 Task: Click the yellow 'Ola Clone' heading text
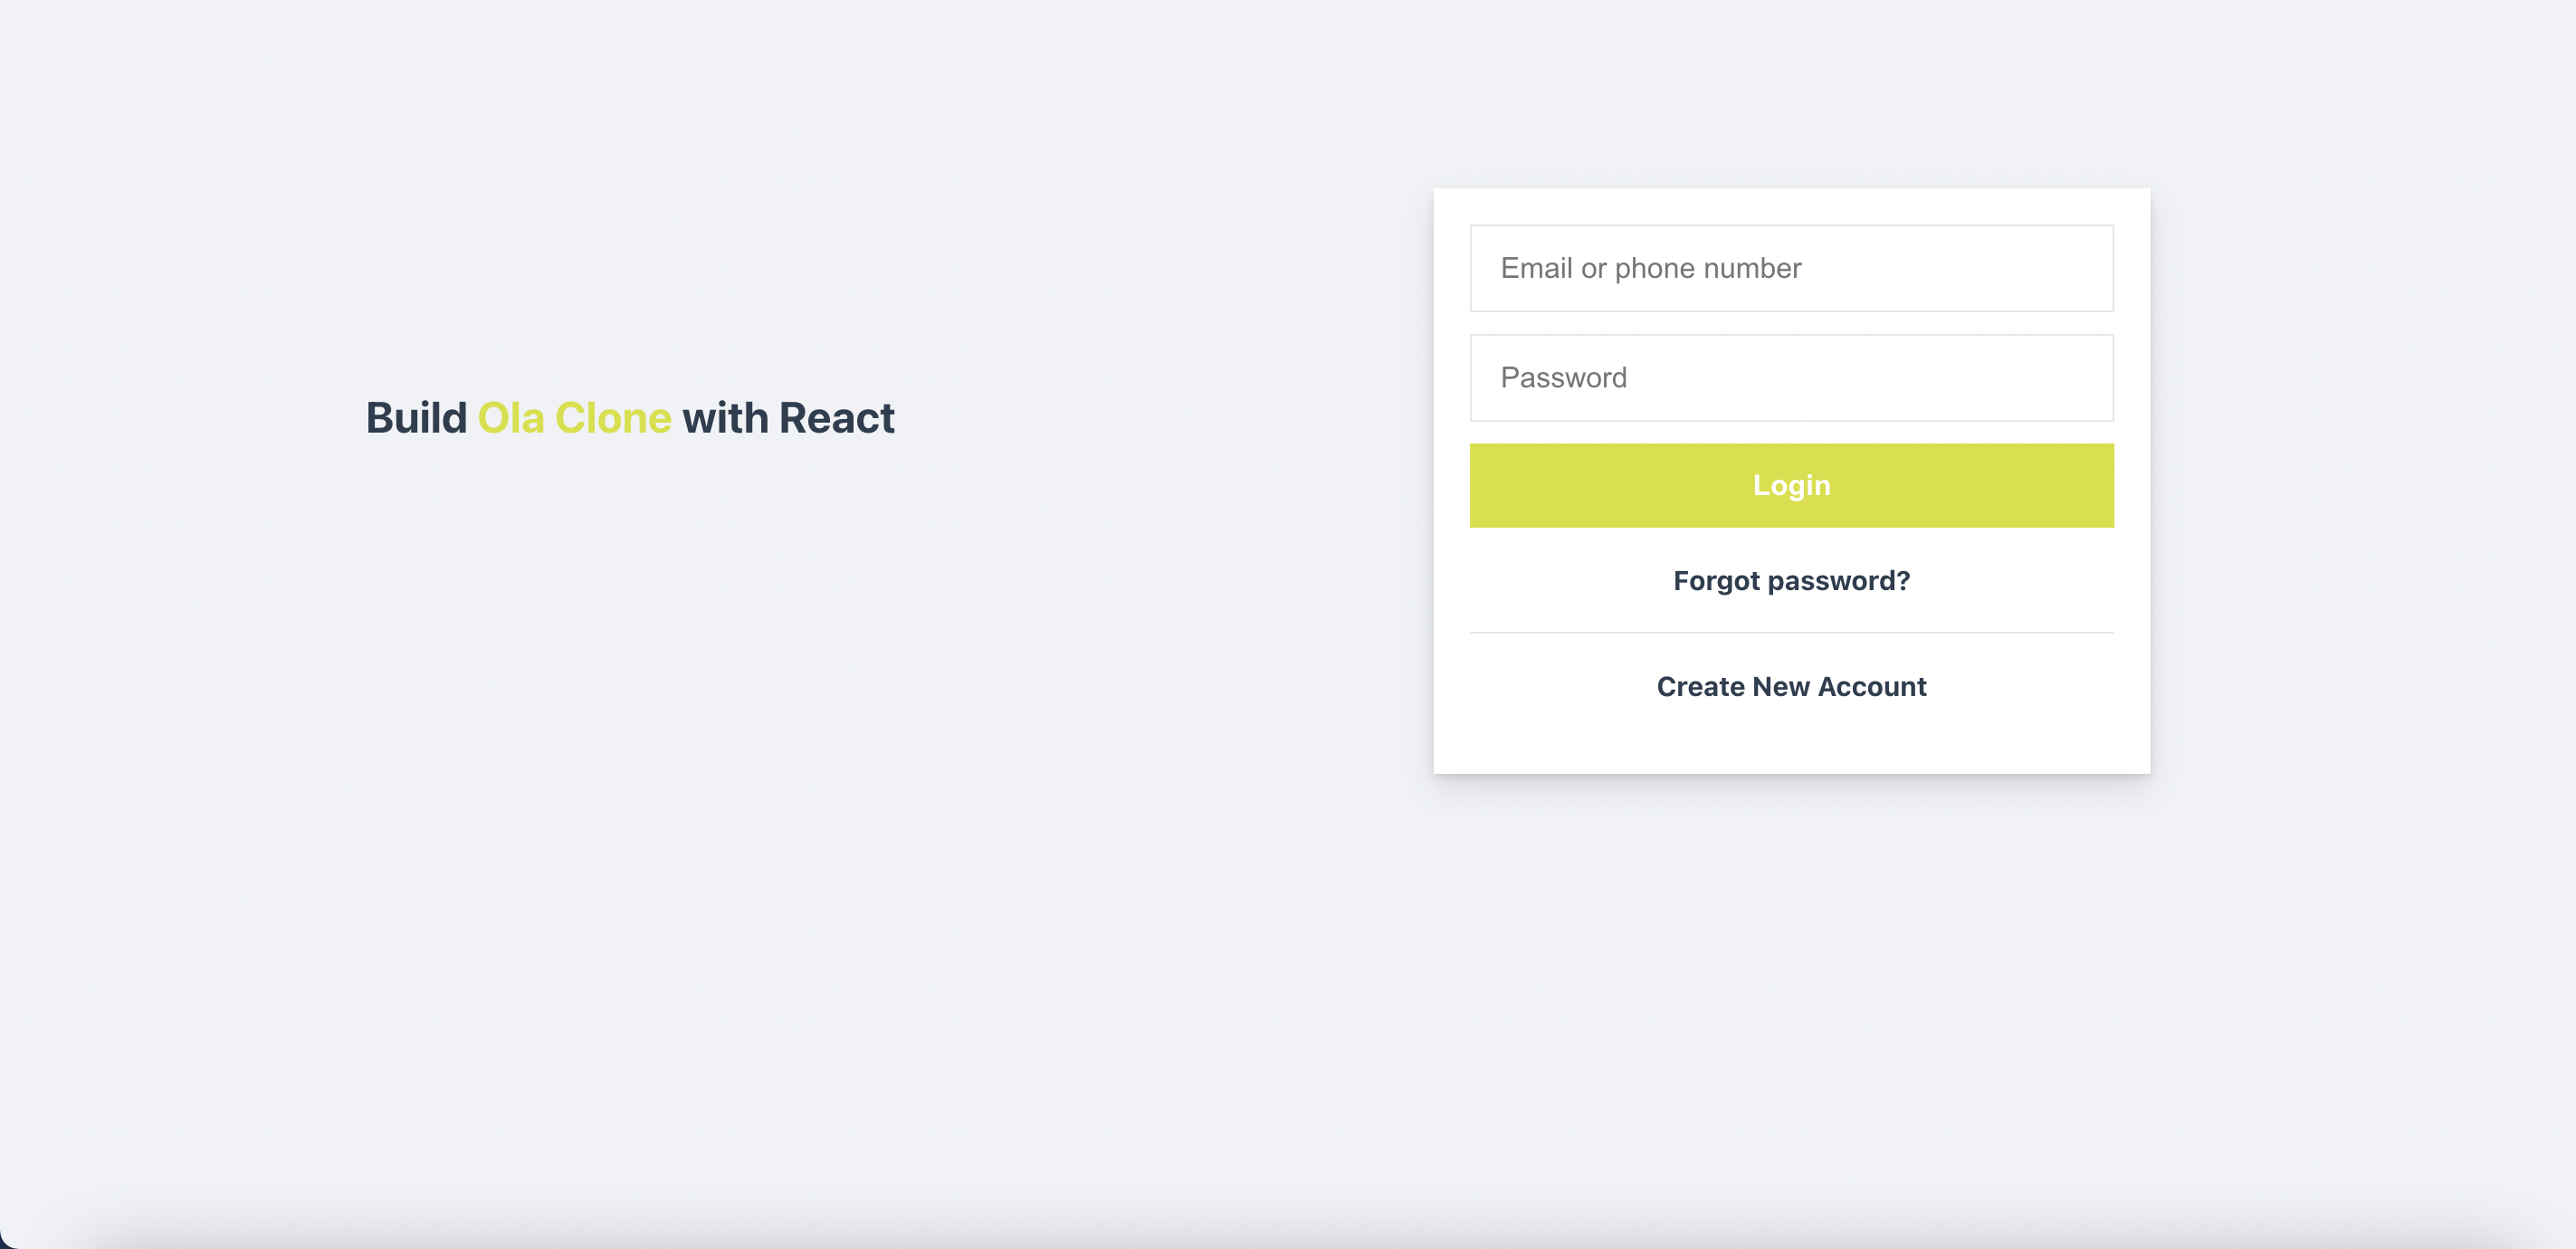pos(574,418)
